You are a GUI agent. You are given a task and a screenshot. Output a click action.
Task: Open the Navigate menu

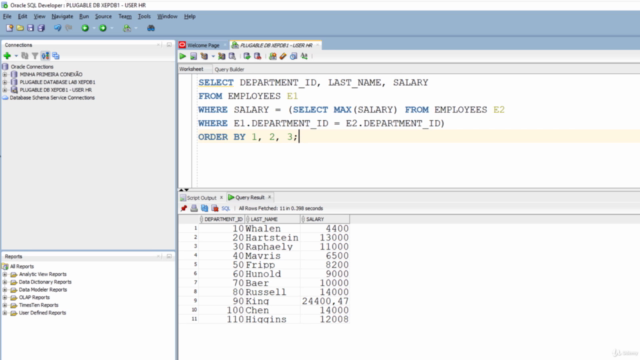click(62, 16)
